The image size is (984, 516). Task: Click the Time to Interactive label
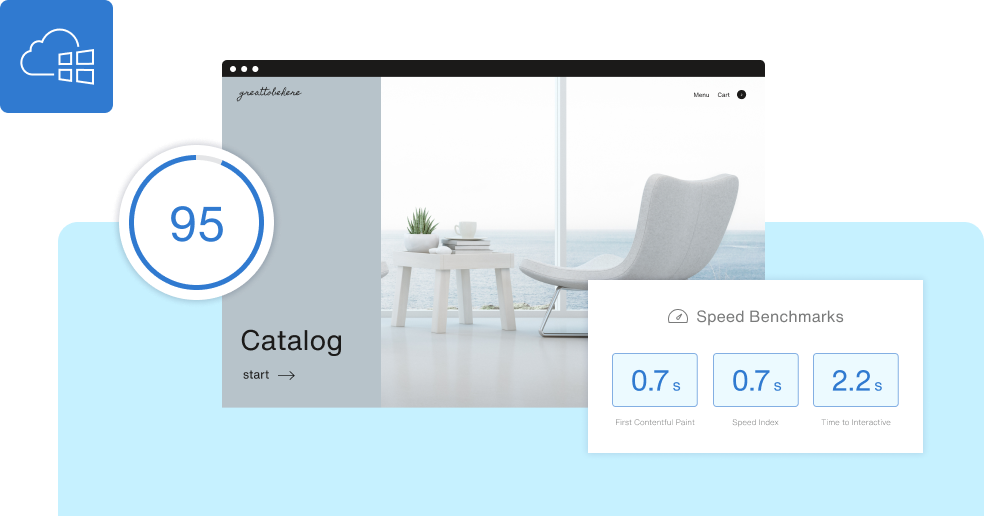click(x=855, y=423)
